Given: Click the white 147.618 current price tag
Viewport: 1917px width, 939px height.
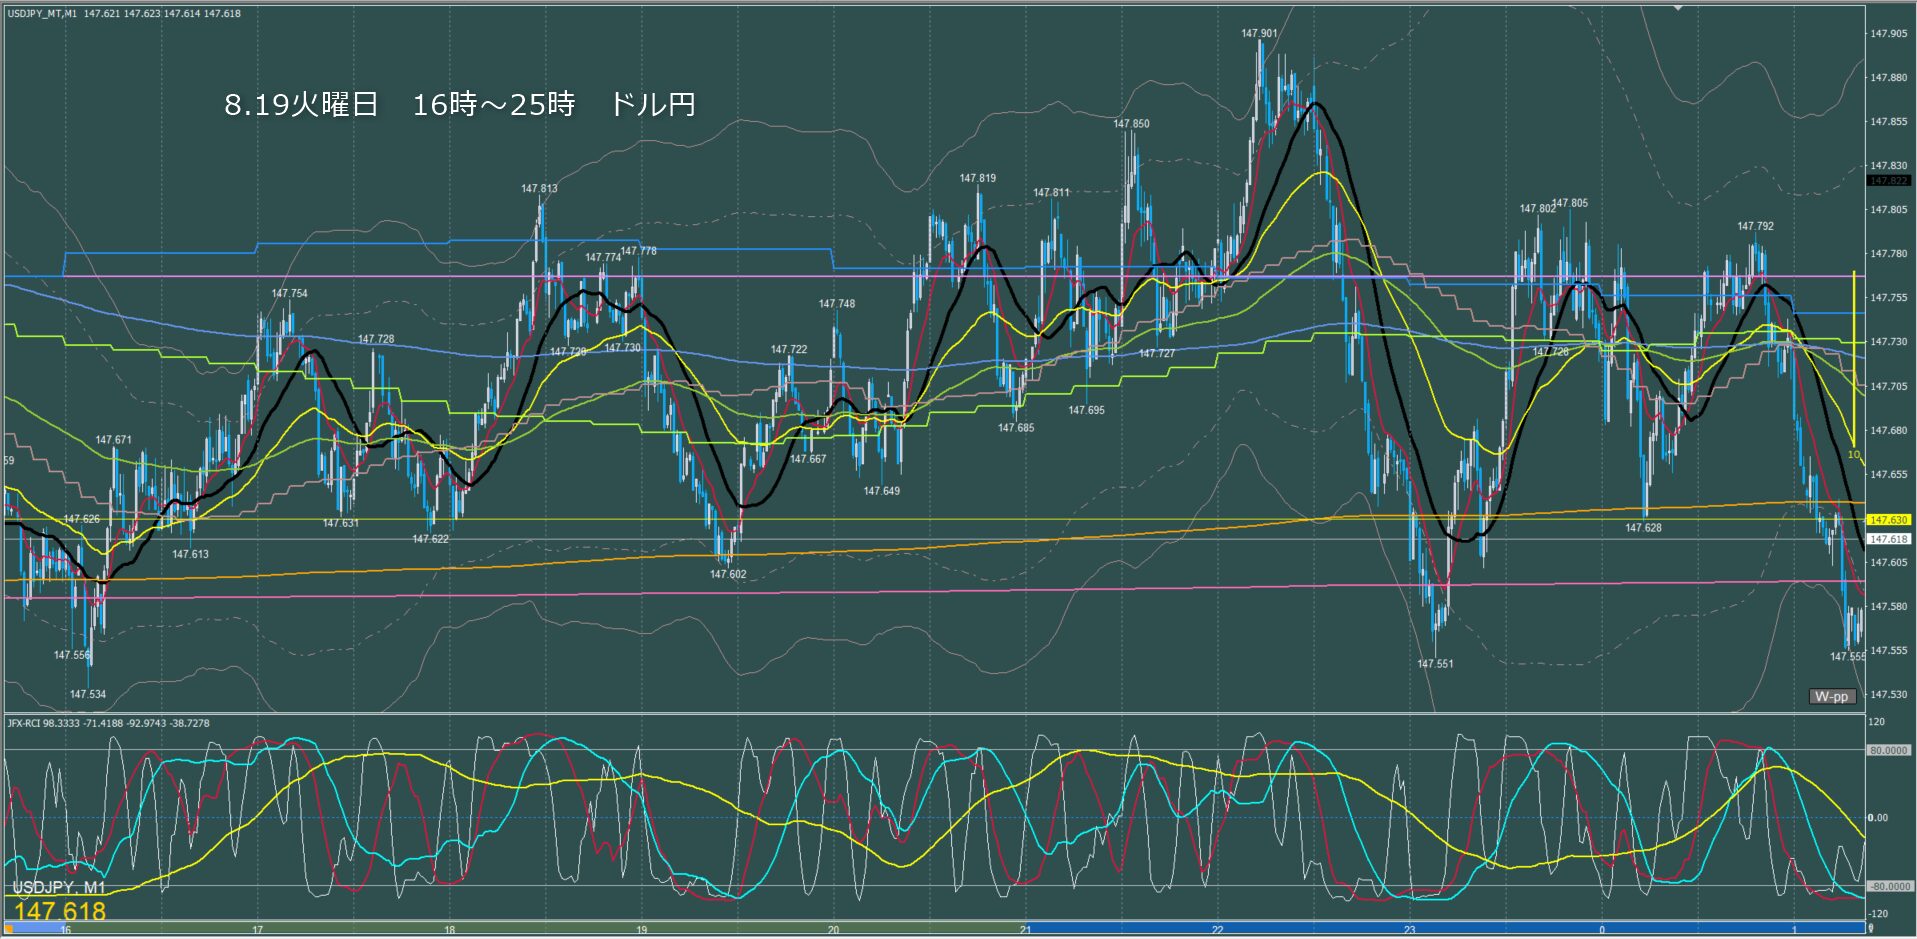Looking at the screenshot, I should click(1887, 539).
